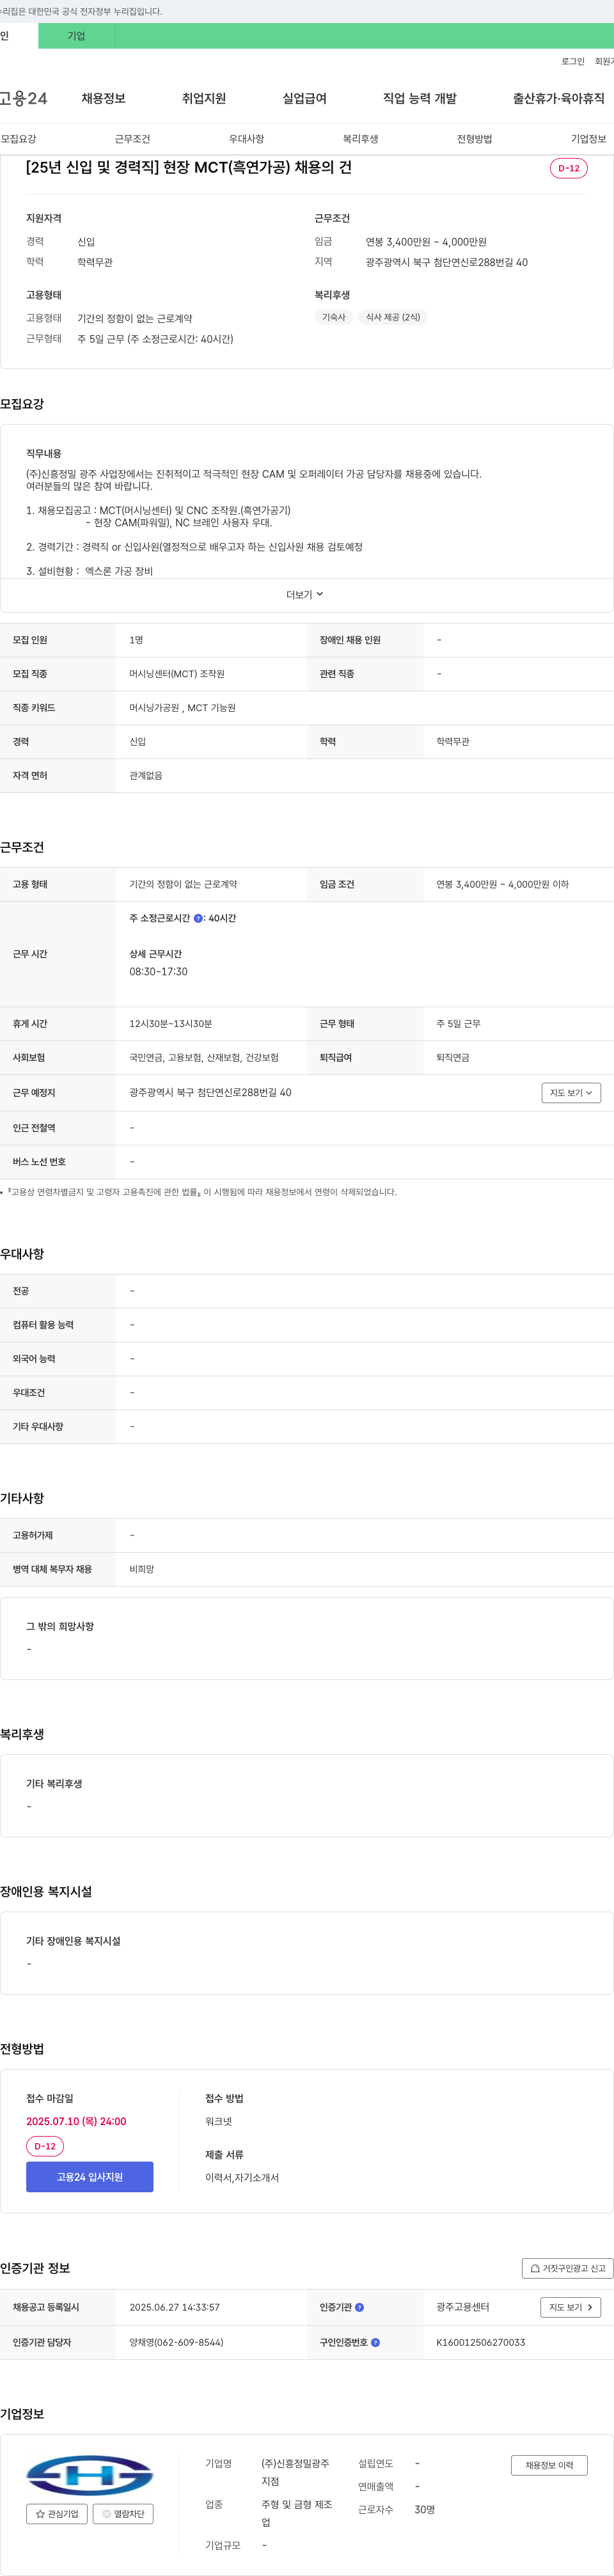614x2576 pixels.
Task: Click the 인증기관 help icon
Action: coord(359,2307)
